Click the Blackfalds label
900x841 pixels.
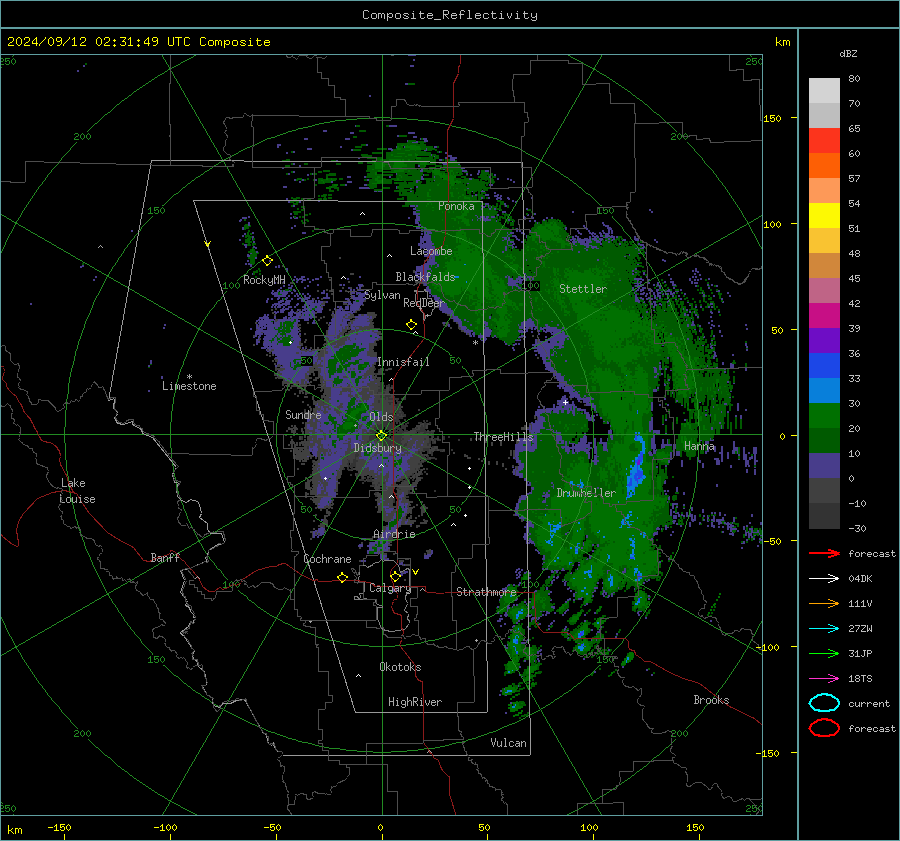coord(425,277)
